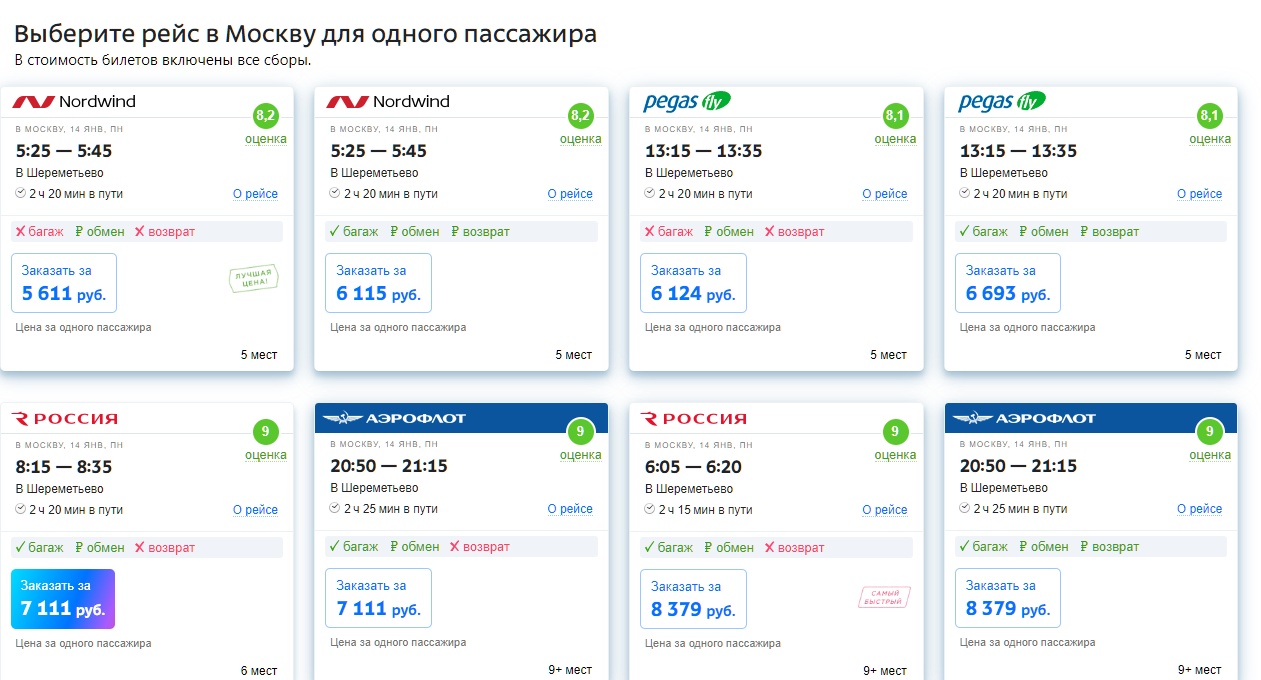
Task: Order the Аэрофлот ticket for 8 379 руб.
Action: pos(1008,599)
